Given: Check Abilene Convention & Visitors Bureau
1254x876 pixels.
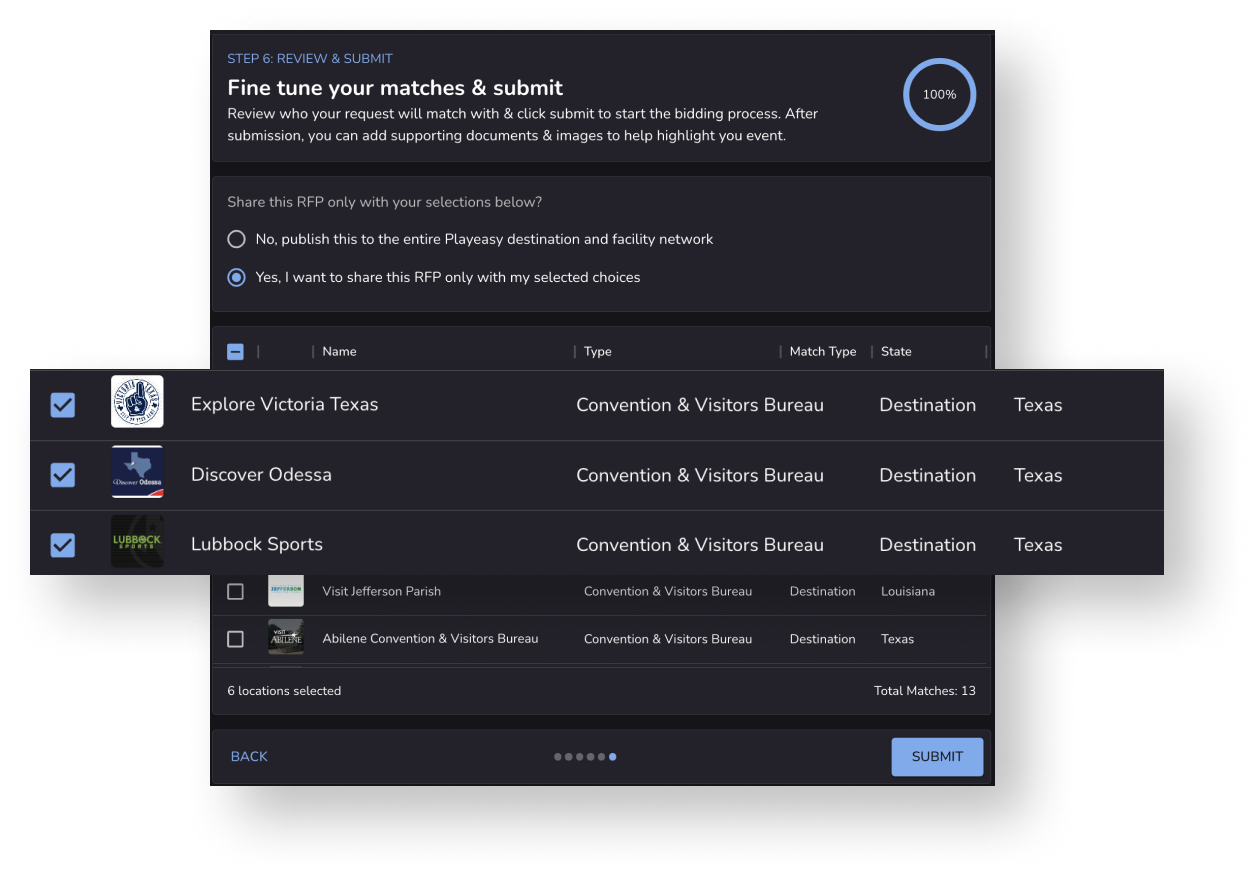Looking at the screenshot, I should pyautogui.click(x=235, y=638).
